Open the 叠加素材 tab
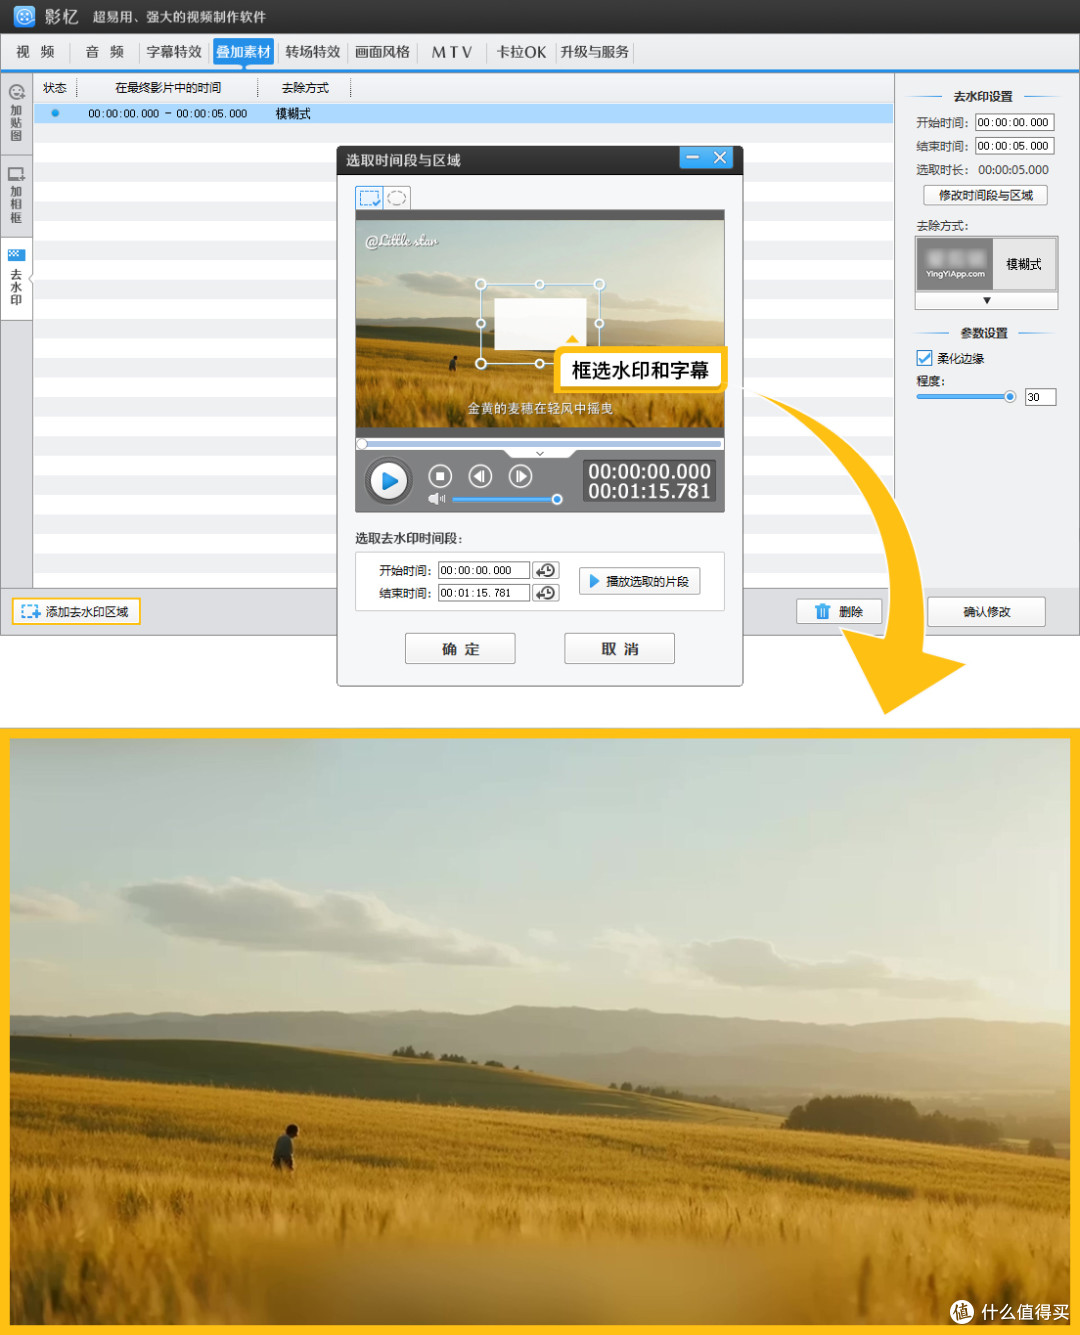1080x1335 pixels. pos(243,52)
